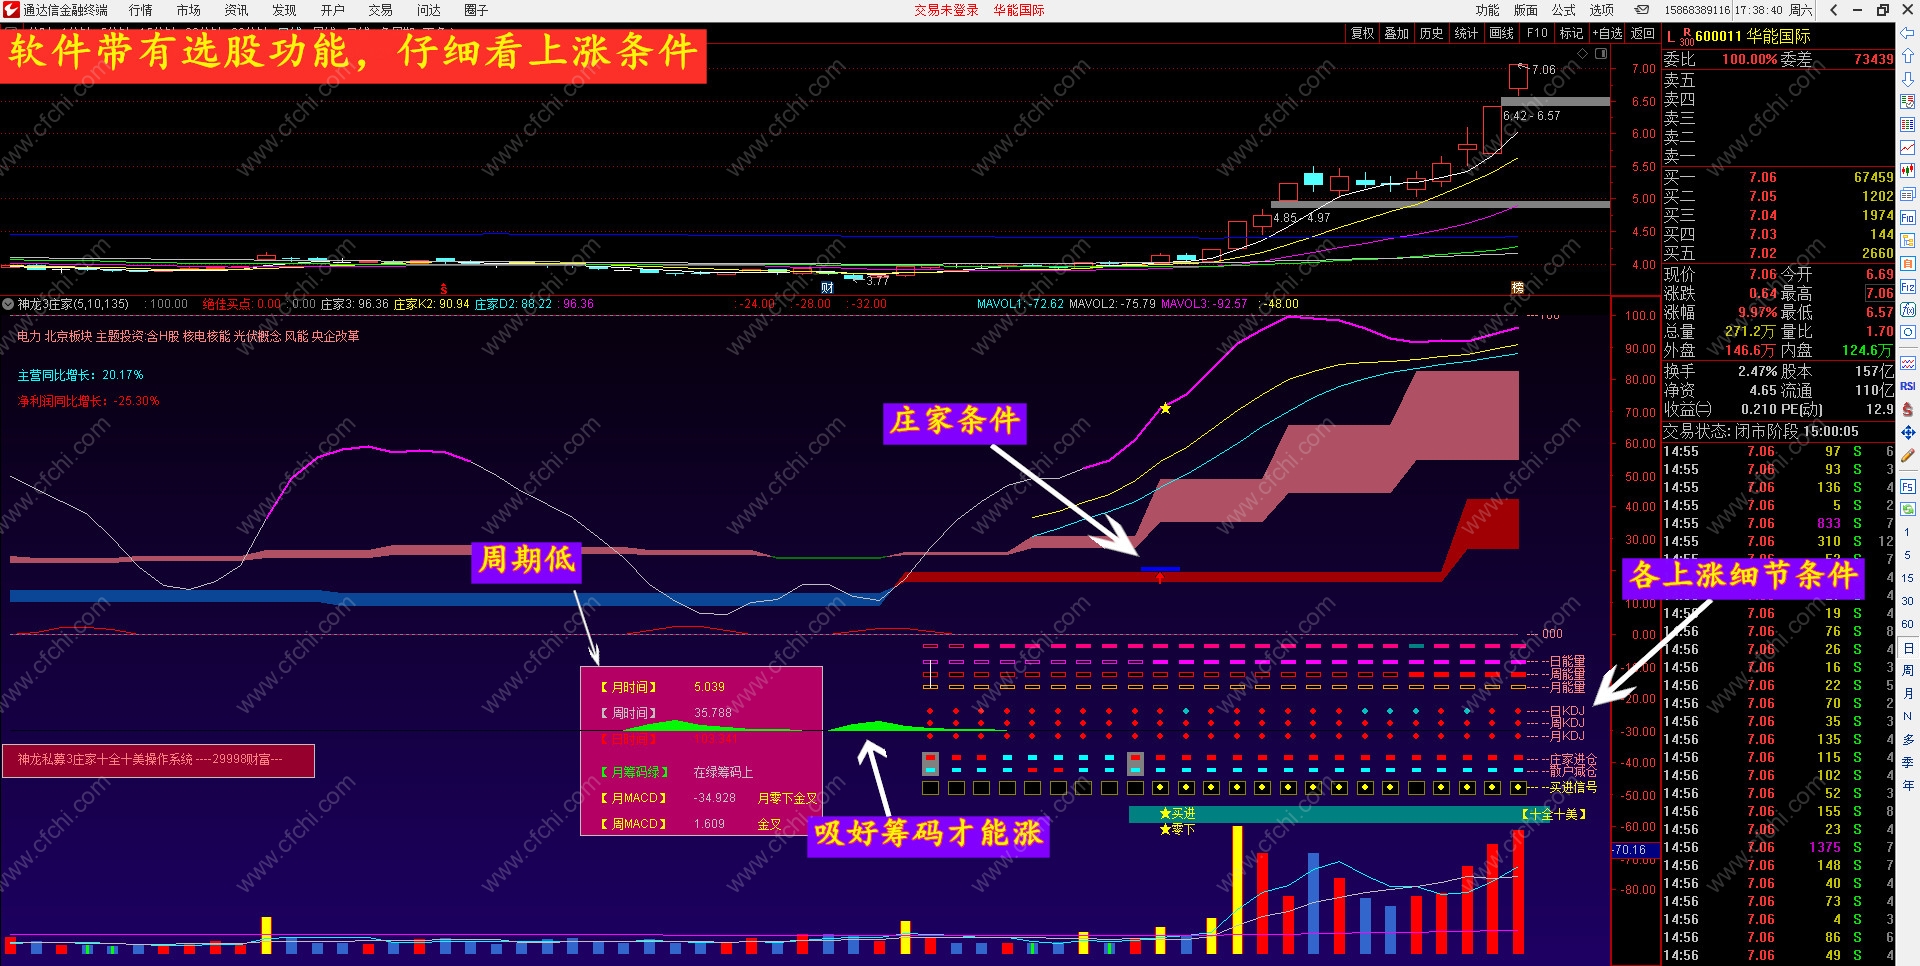Click the 600011 华能国际 stock title
Image resolution: width=1920 pixels, height=966 pixels.
pos(1753,36)
